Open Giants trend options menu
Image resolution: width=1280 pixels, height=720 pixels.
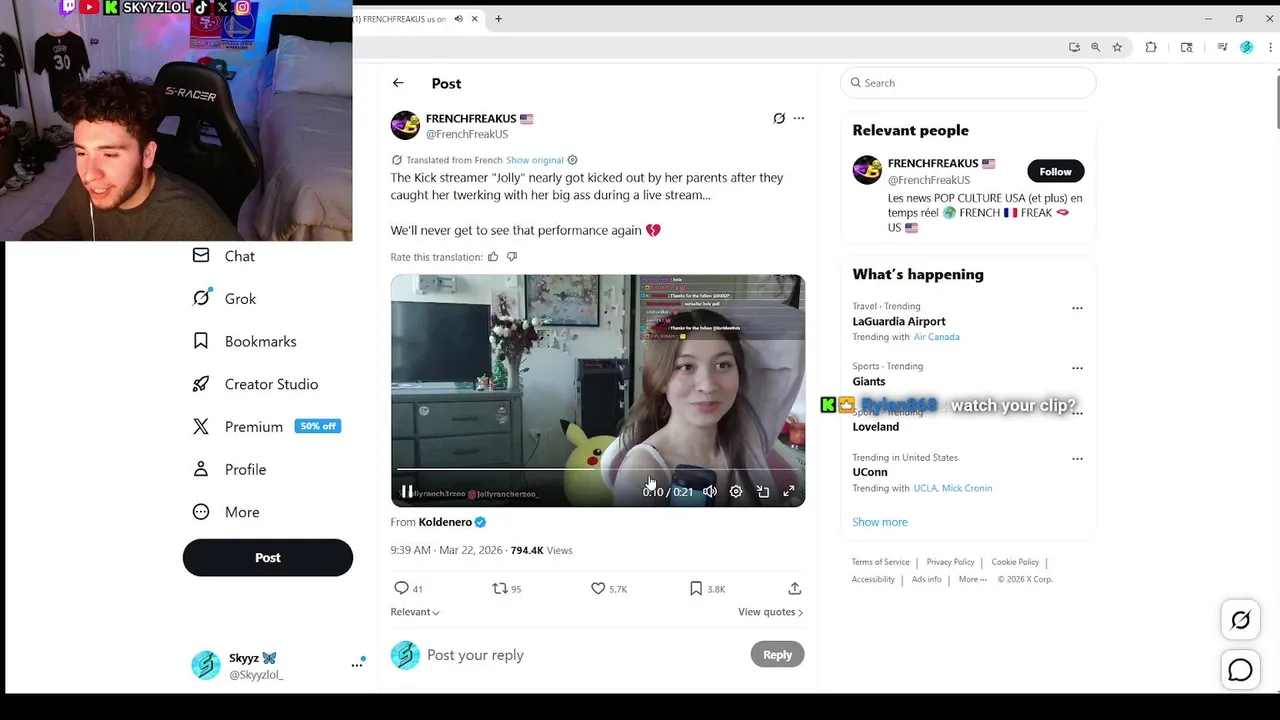pyautogui.click(x=1077, y=368)
